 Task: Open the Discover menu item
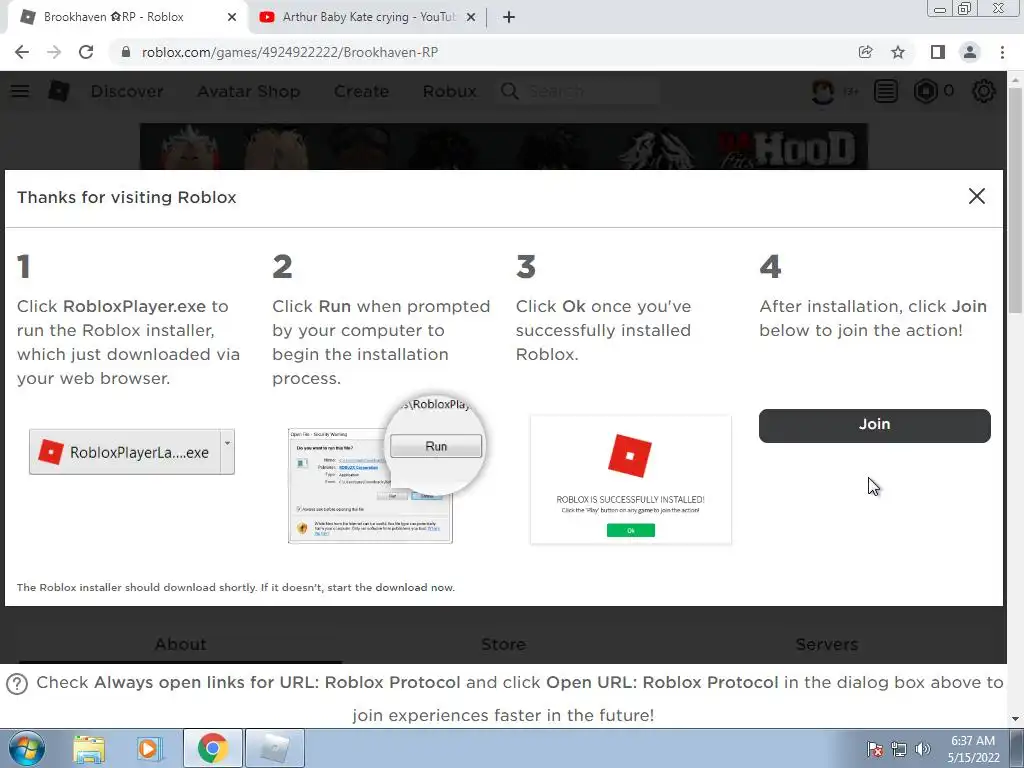(127, 91)
